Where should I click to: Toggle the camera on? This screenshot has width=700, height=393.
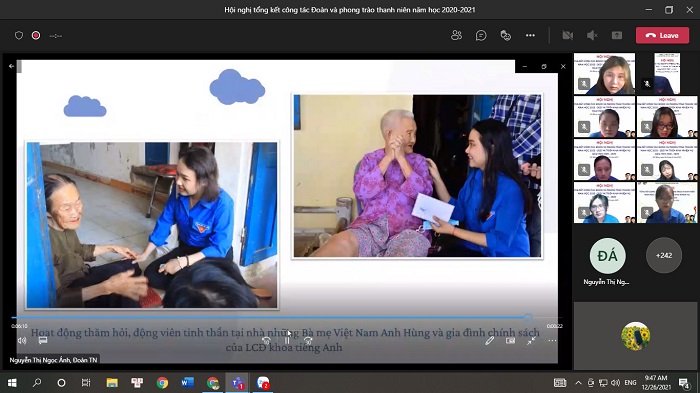pyautogui.click(x=567, y=35)
